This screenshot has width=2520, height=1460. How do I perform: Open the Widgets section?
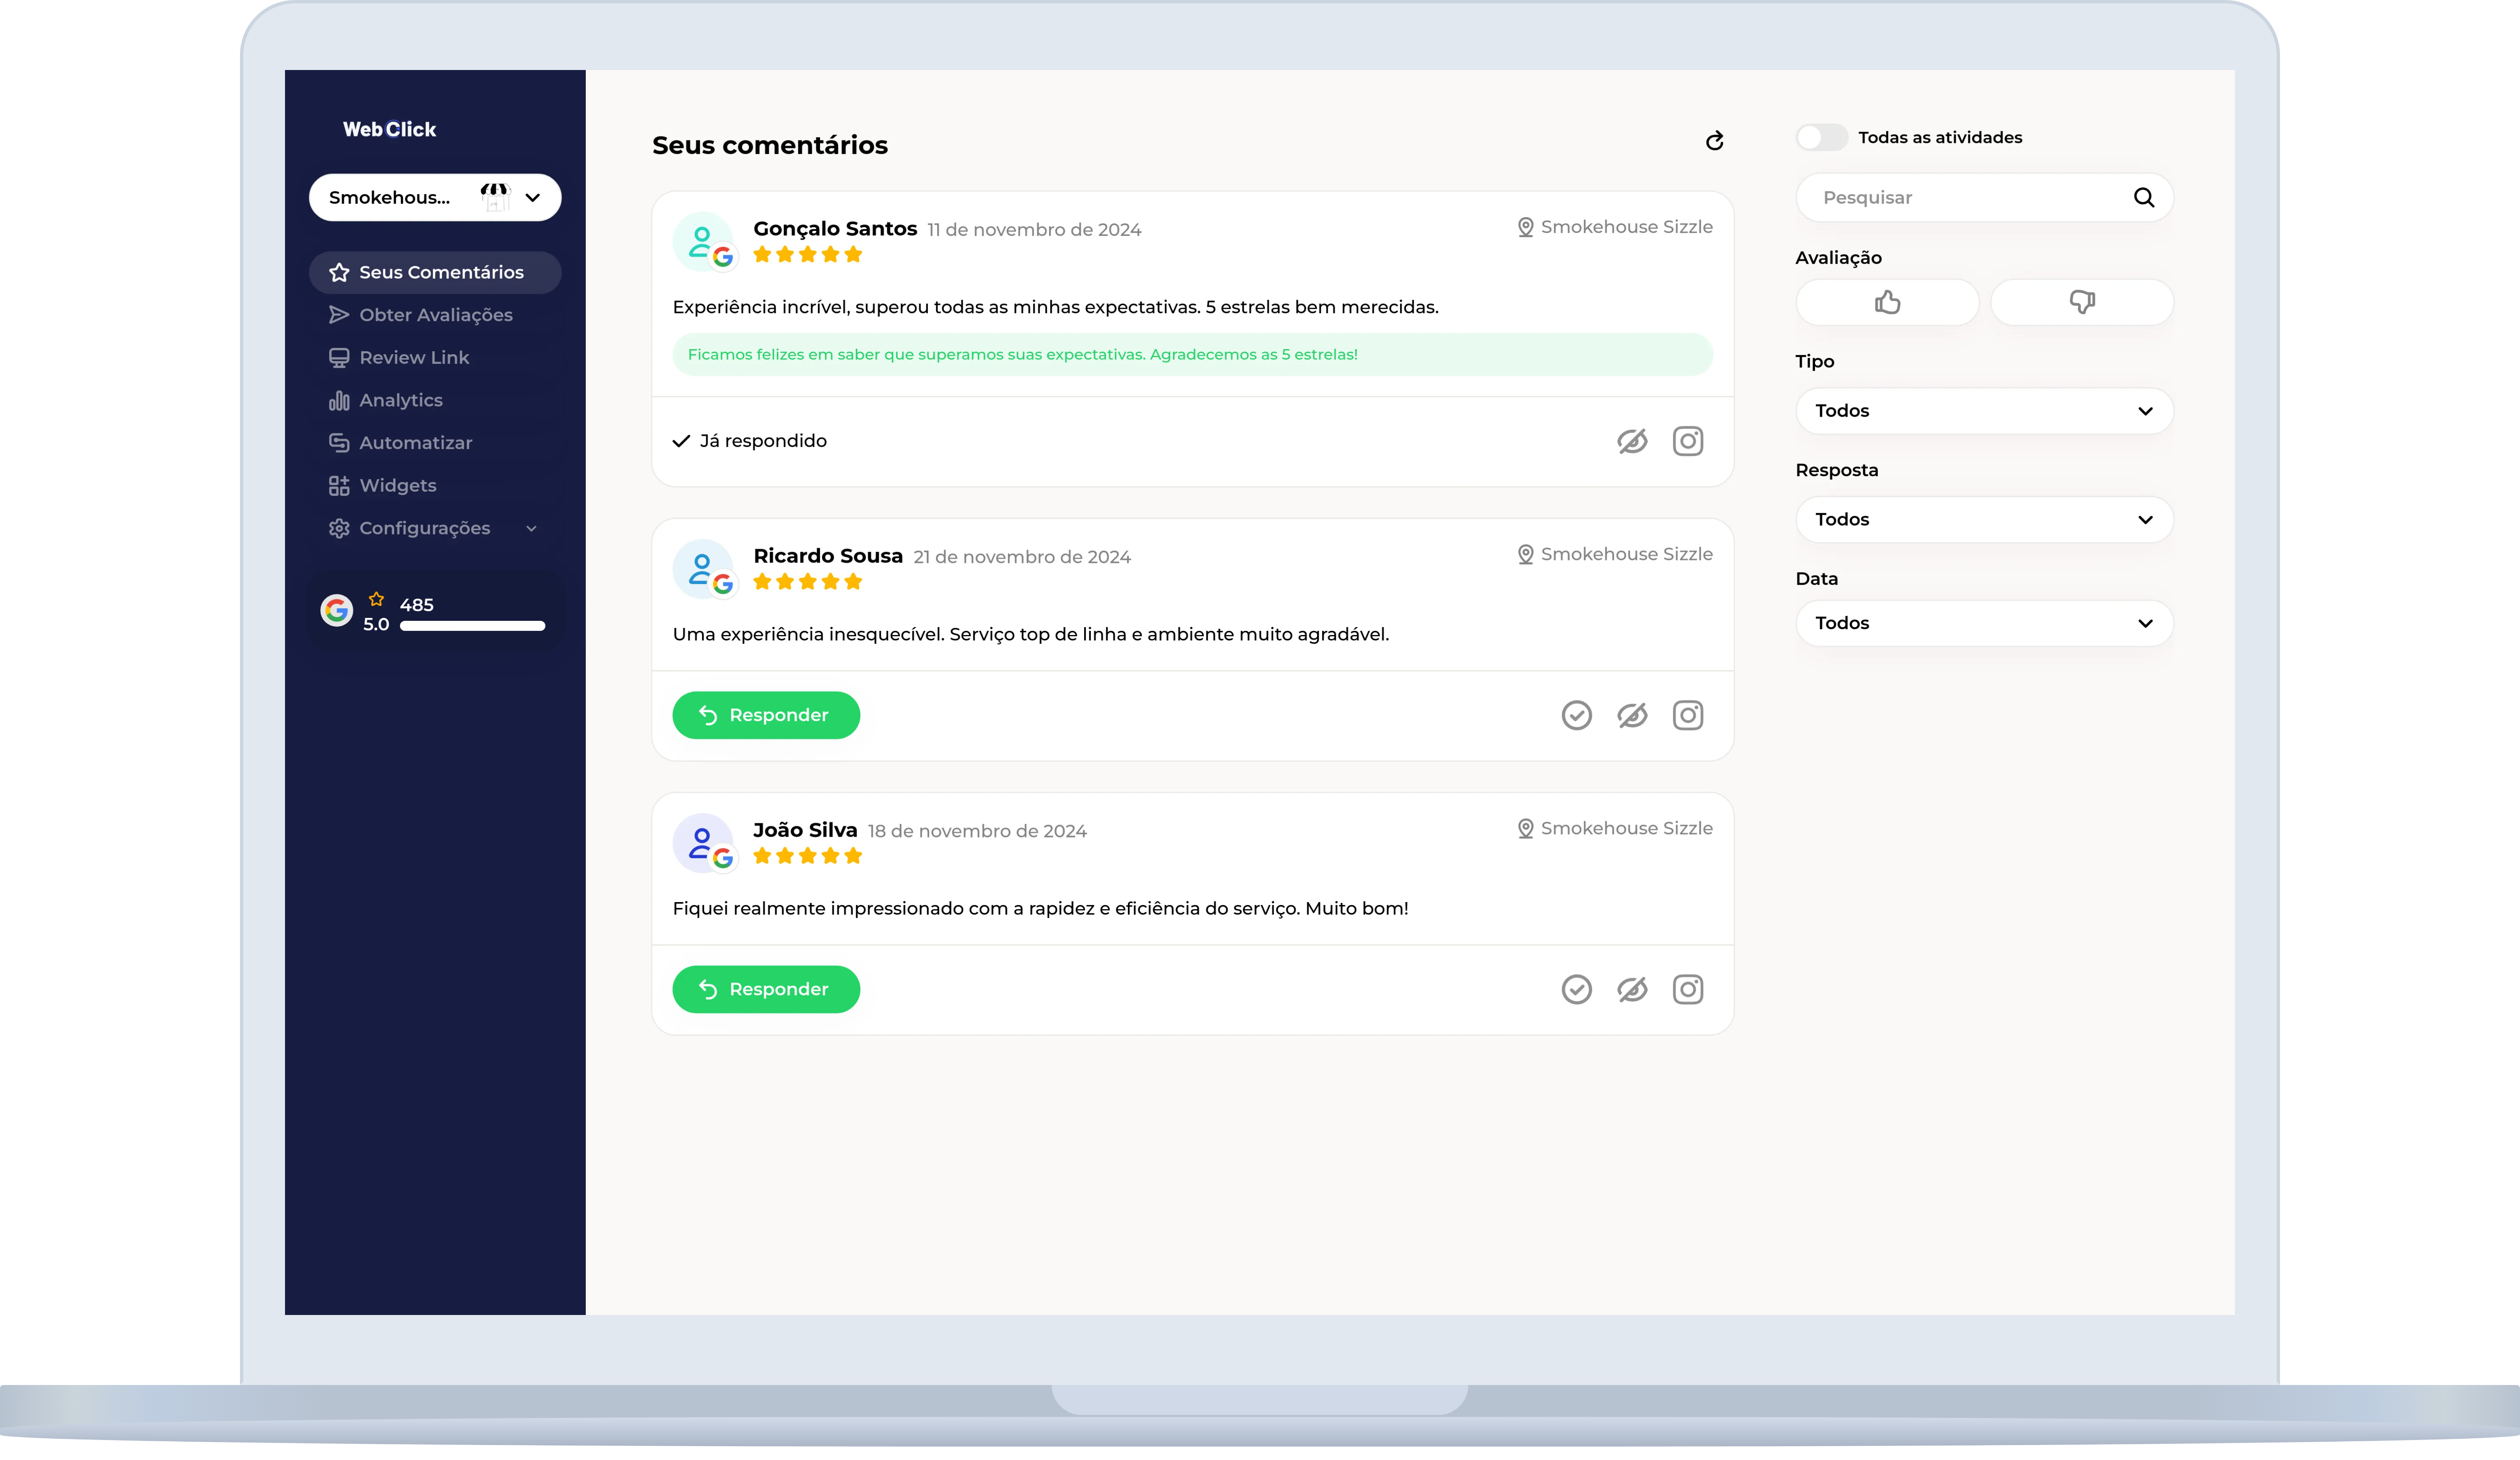[x=398, y=485]
